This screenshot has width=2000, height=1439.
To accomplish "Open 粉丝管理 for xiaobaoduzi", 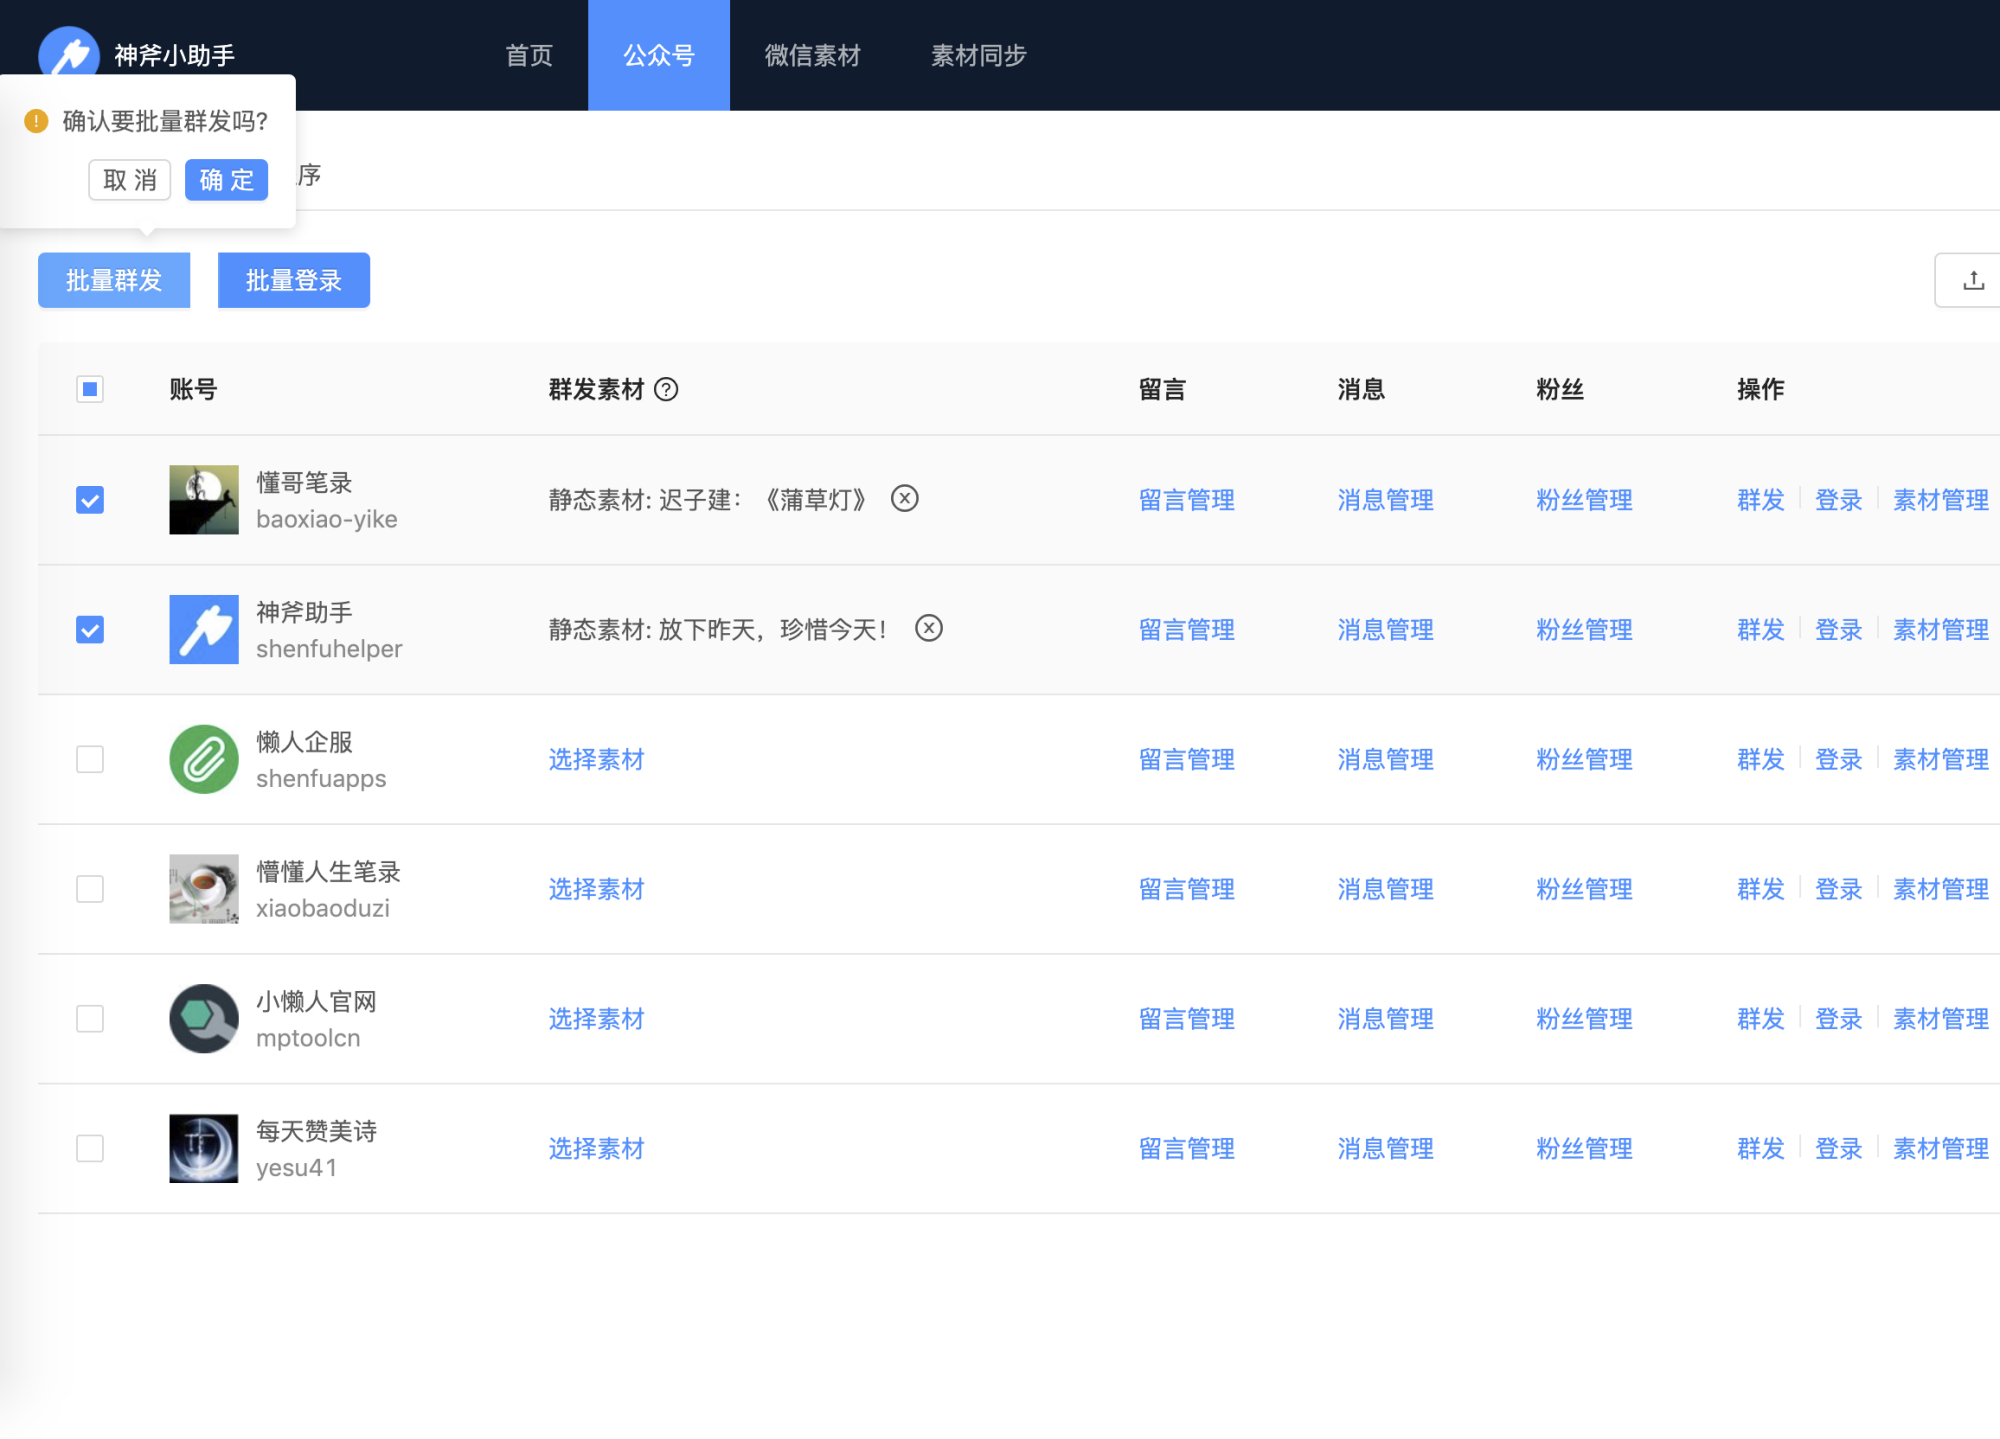I will 1583,888.
